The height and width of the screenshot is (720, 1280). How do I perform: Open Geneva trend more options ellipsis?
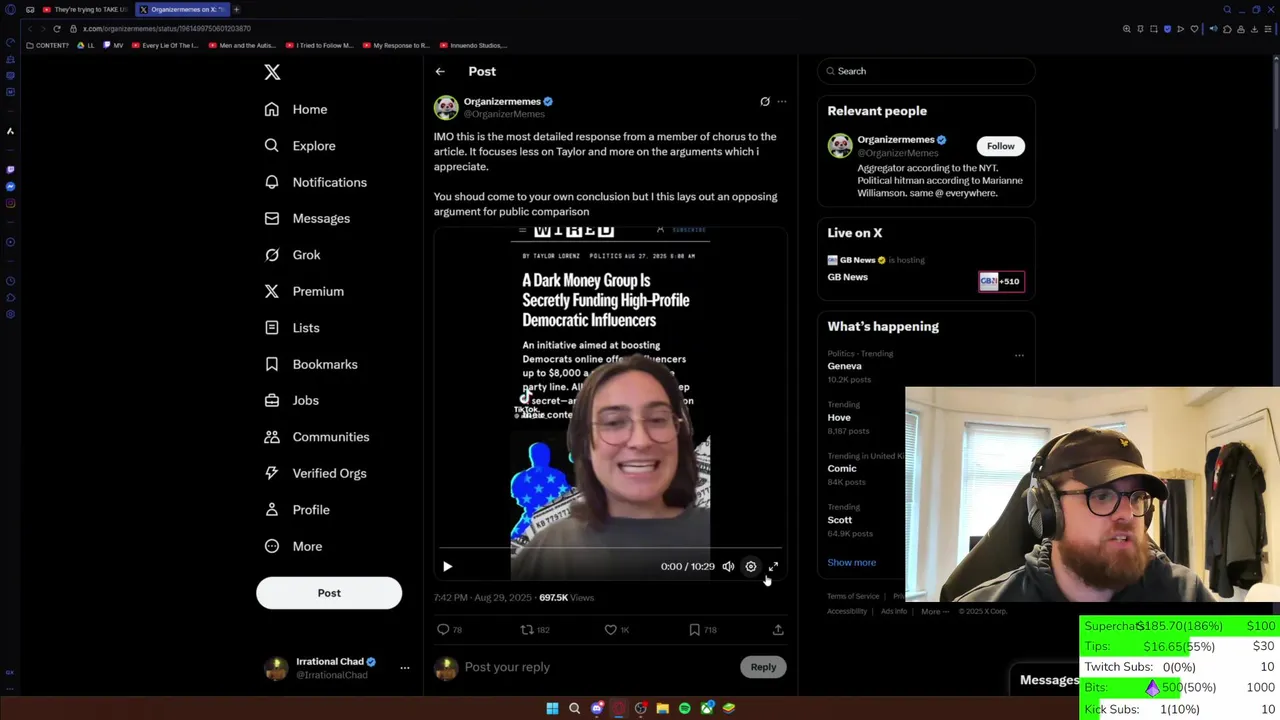pos(1019,355)
